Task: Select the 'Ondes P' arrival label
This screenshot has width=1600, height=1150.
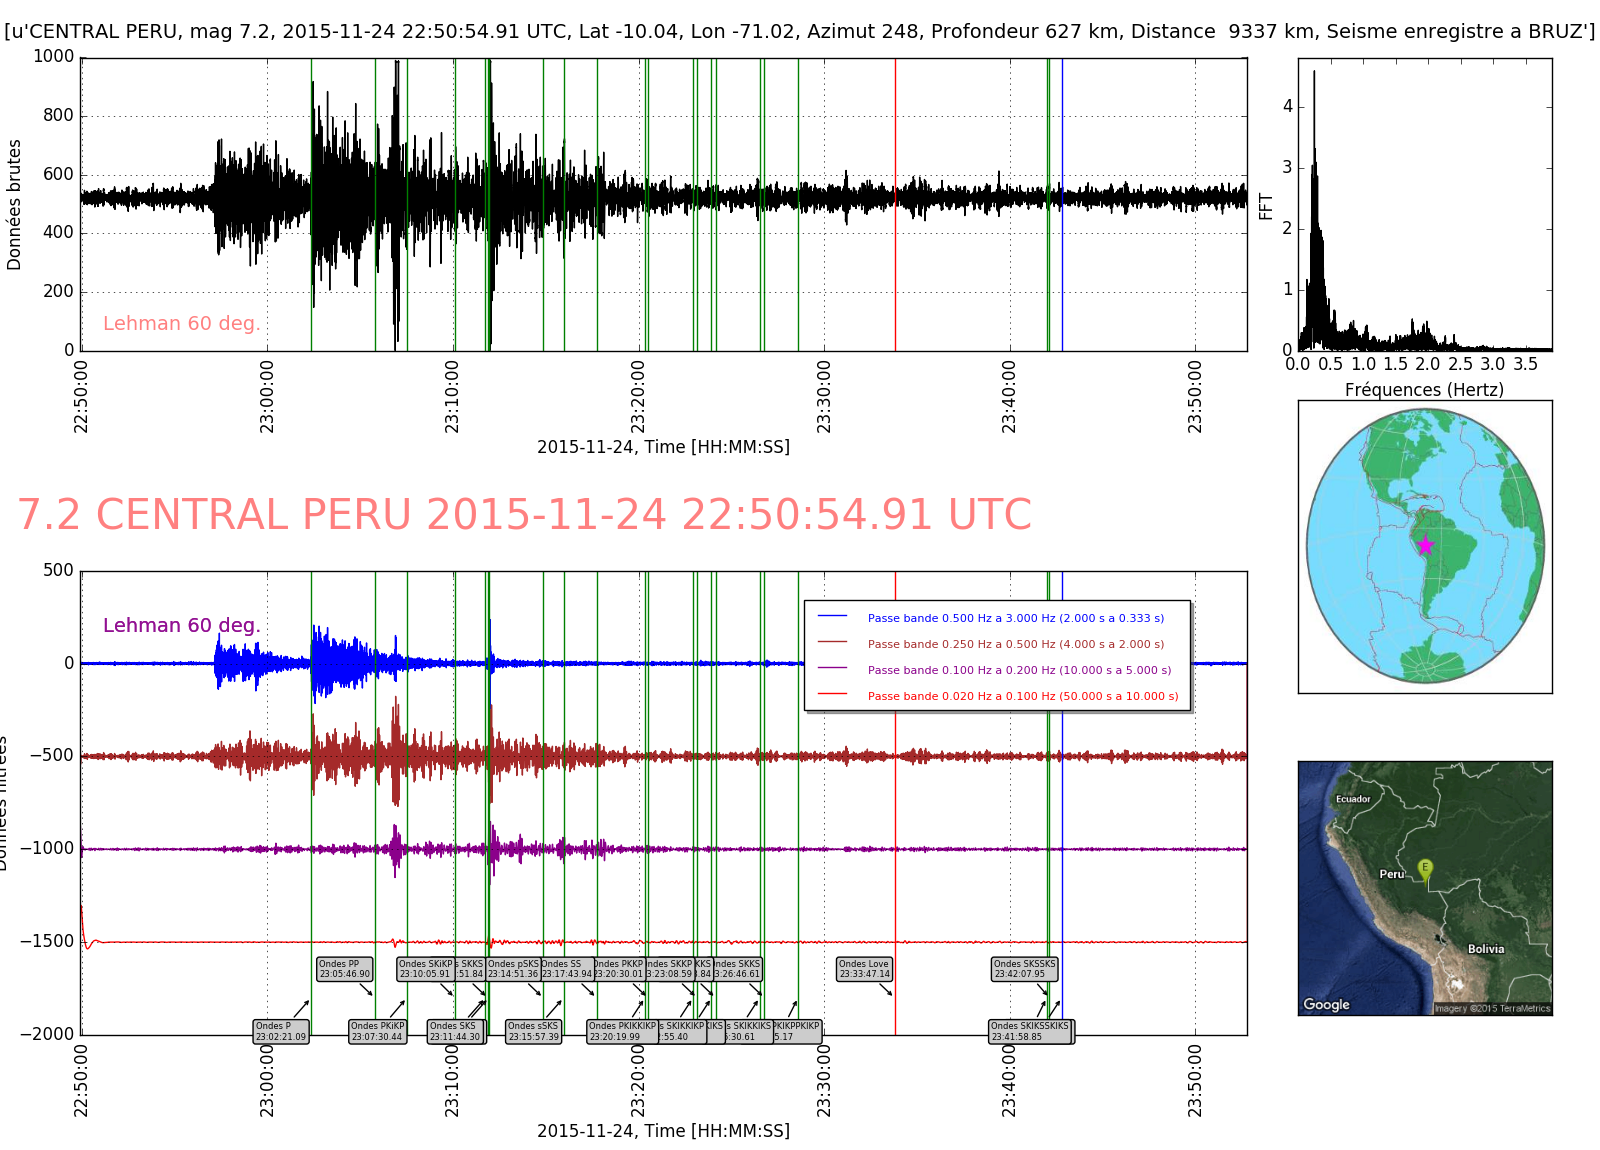Action: [x=280, y=1031]
